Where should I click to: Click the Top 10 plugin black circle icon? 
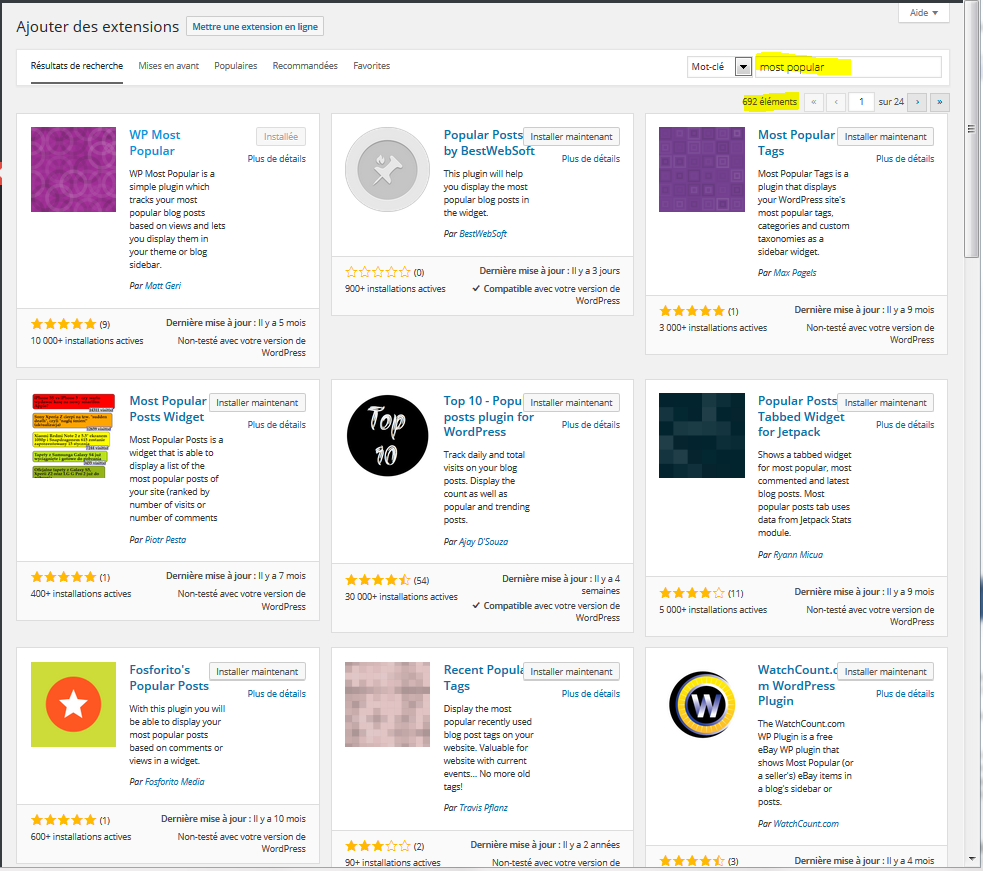[387, 436]
